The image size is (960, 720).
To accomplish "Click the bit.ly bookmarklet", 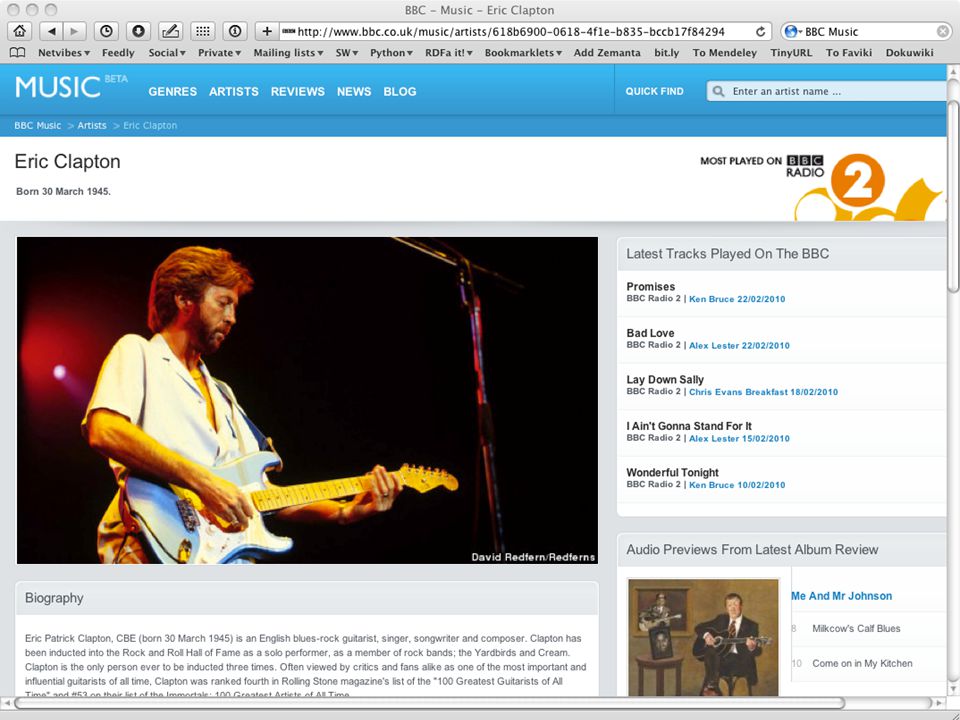I will point(667,53).
